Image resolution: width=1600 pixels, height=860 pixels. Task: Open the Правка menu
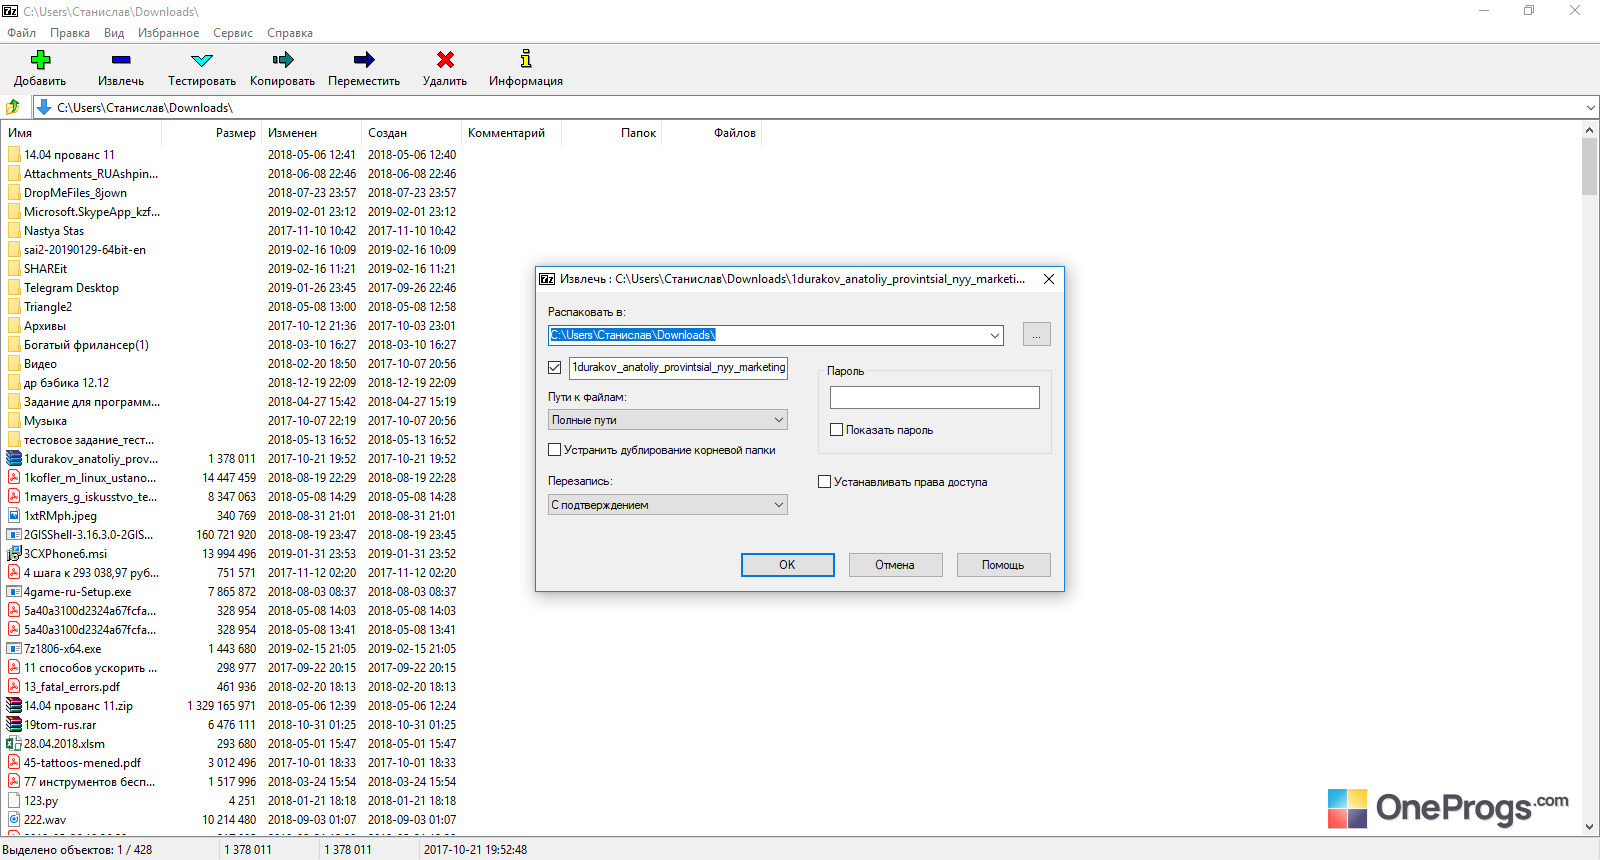point(70,33)
